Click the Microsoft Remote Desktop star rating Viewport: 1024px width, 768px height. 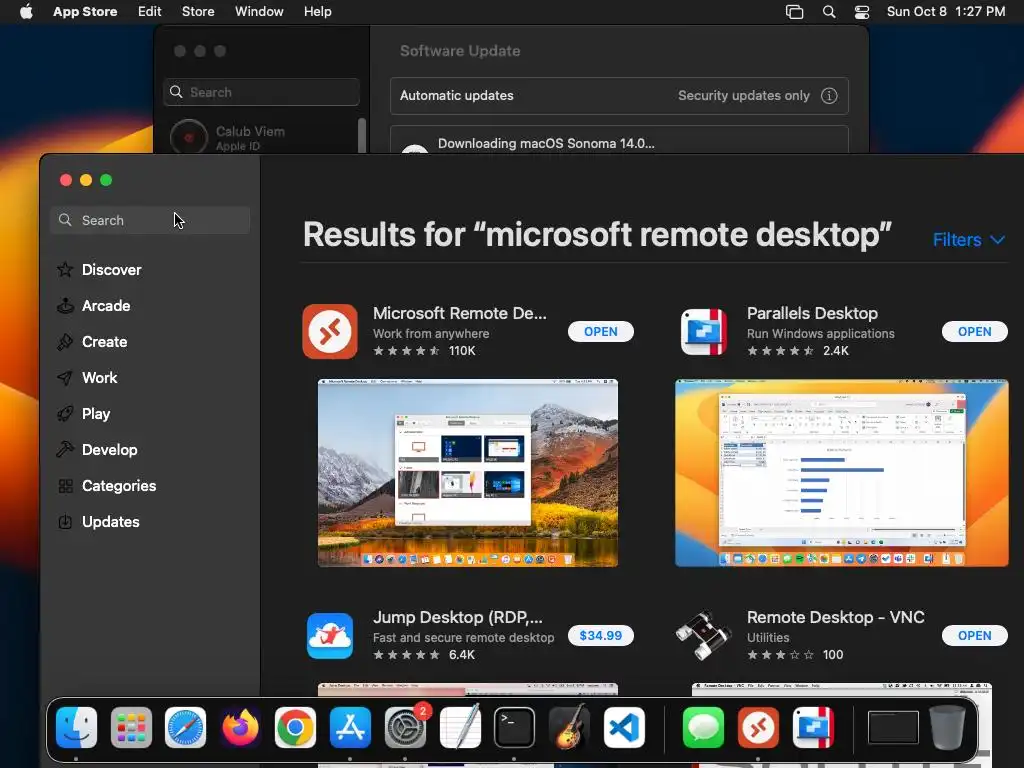pos(406,351)
